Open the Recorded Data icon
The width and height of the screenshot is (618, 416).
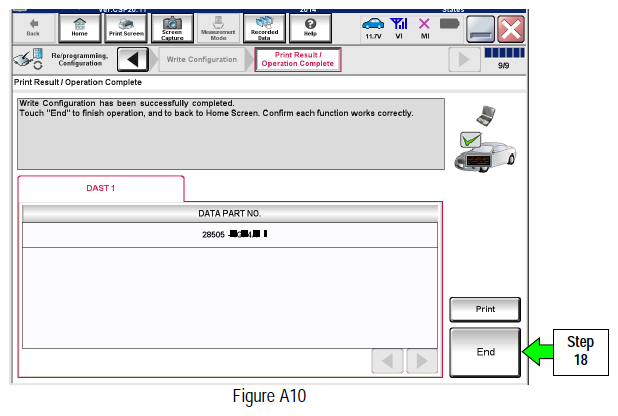264,28
